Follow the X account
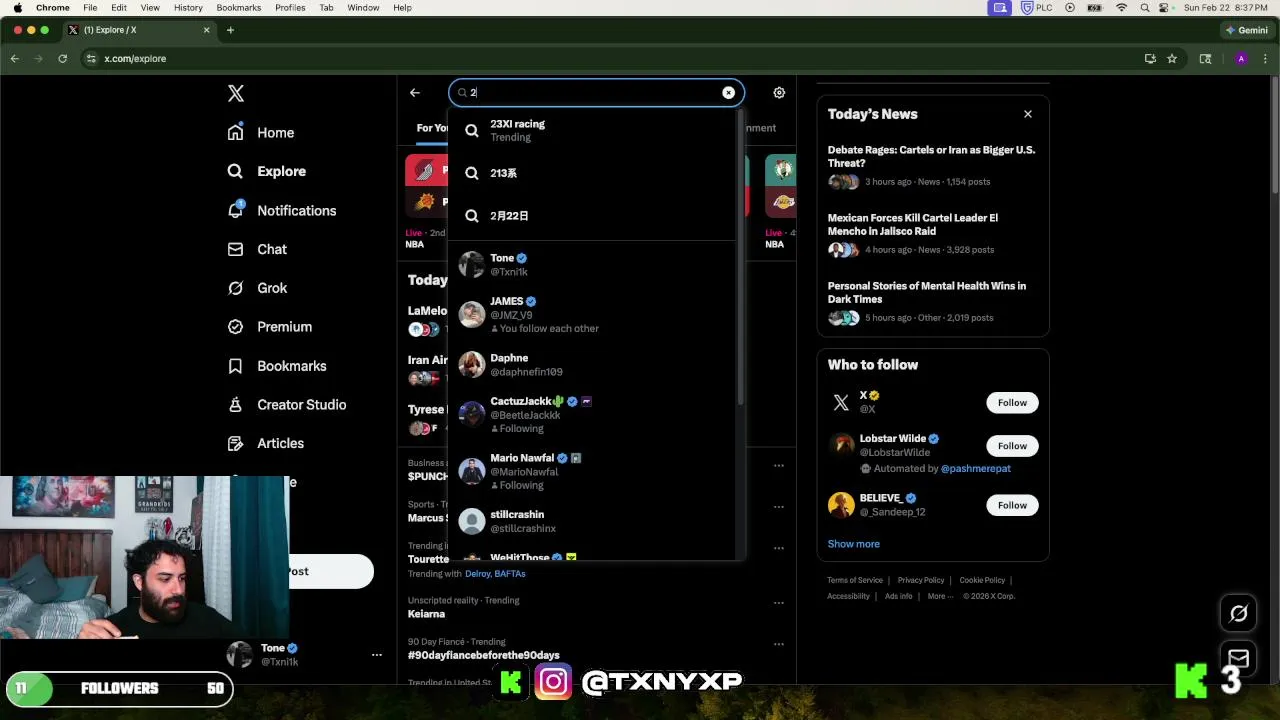The image size is (1280, 720). tap(1012, 403)
